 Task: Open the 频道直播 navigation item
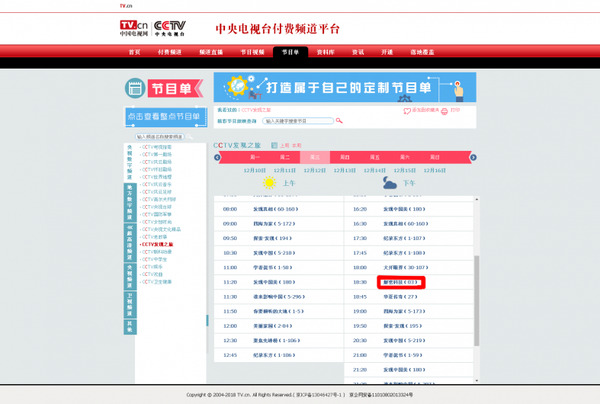[211, 52]
